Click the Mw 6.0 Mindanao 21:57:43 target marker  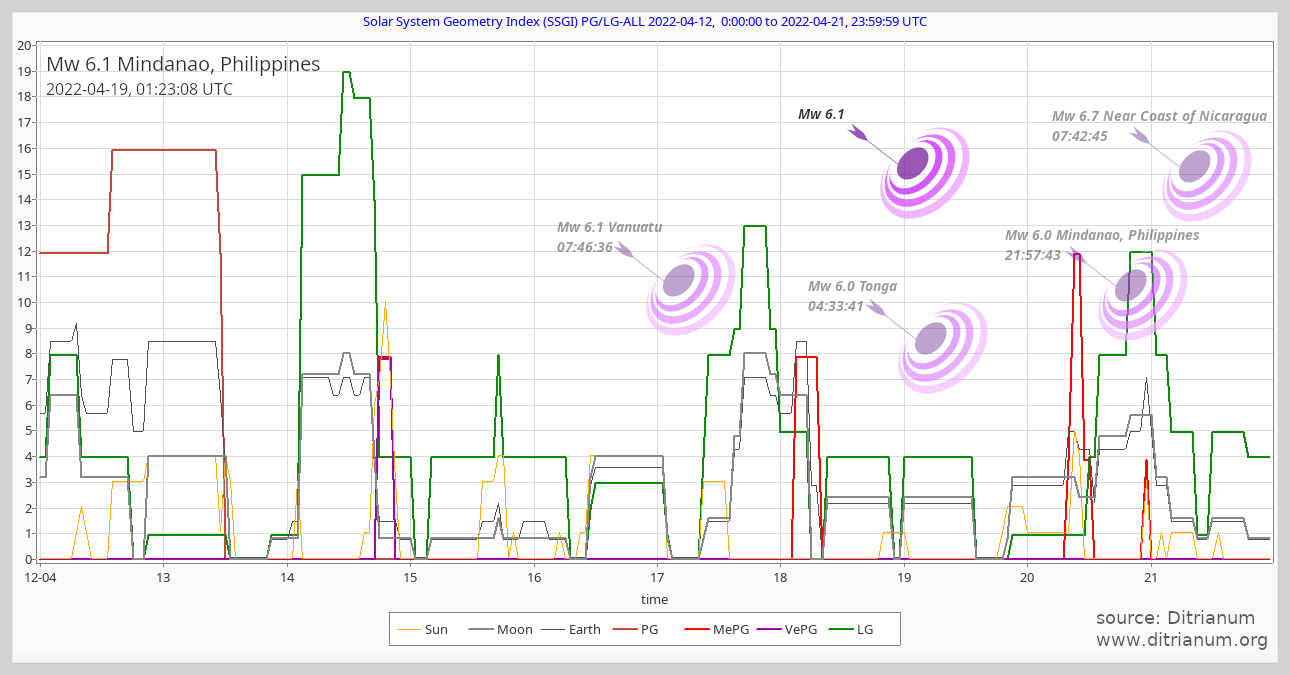[1143, 295]
